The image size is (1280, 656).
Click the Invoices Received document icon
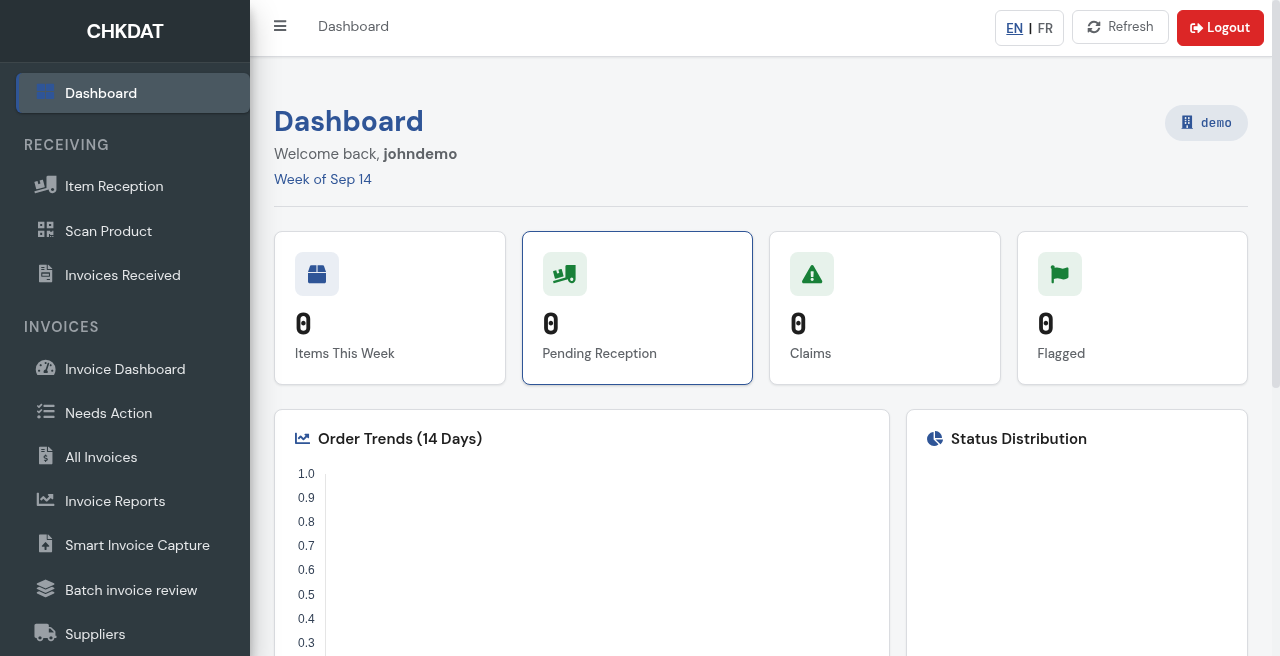pyautogui.click(x=45, y=274)
